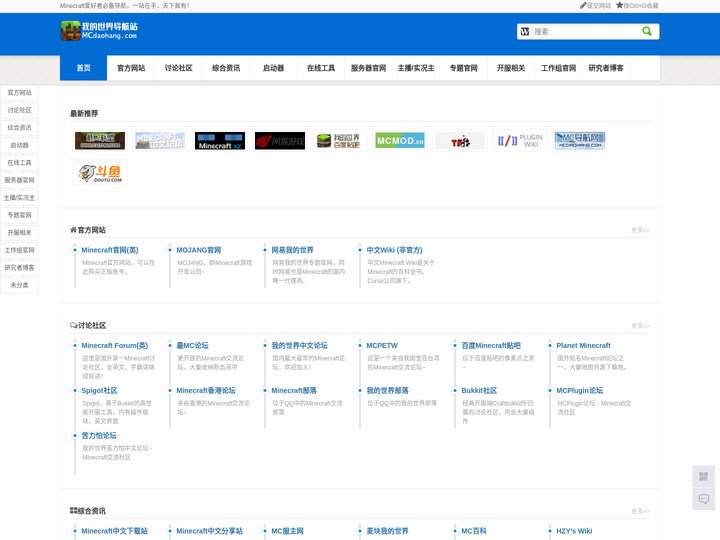Image resolution: width=720 pixels, height=540 pixels.
Task: Select 主播/实况主 in the left sidebar
Action: [x=19, y=197]
